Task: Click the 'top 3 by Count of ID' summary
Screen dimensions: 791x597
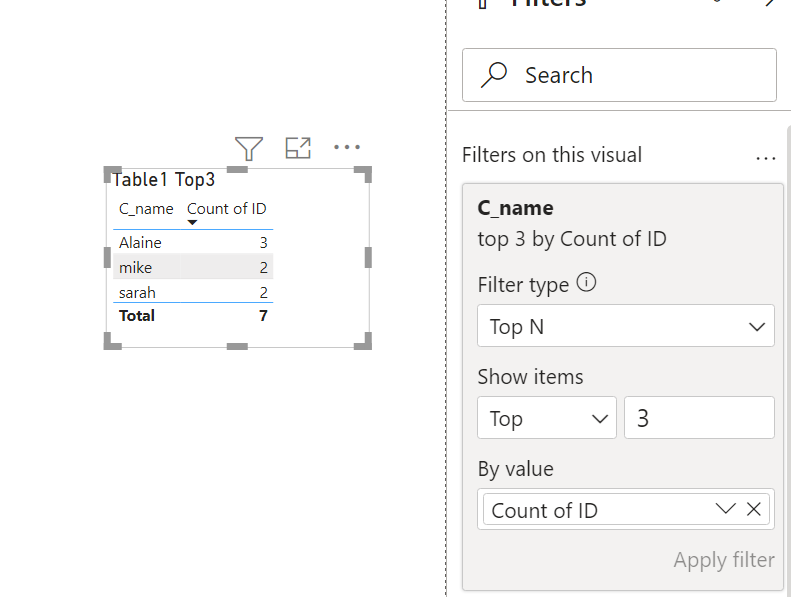Action: 572,239
